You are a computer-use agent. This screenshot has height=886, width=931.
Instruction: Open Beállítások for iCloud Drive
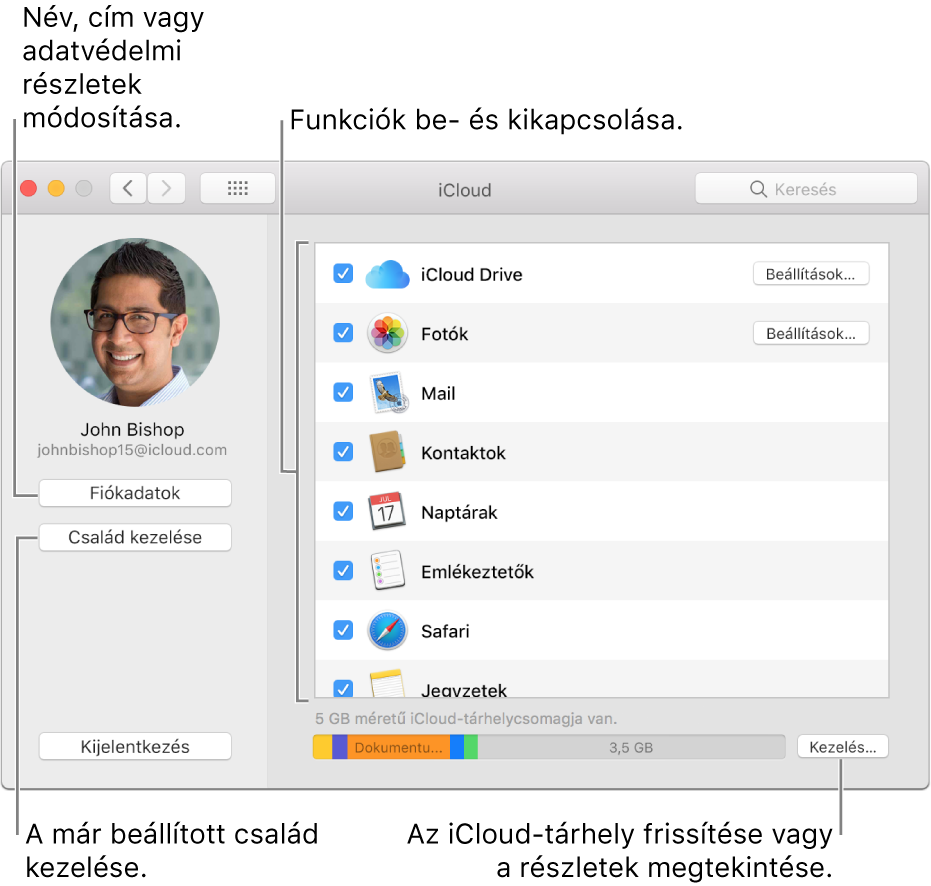pyautogui.click(x=810, y=273)
